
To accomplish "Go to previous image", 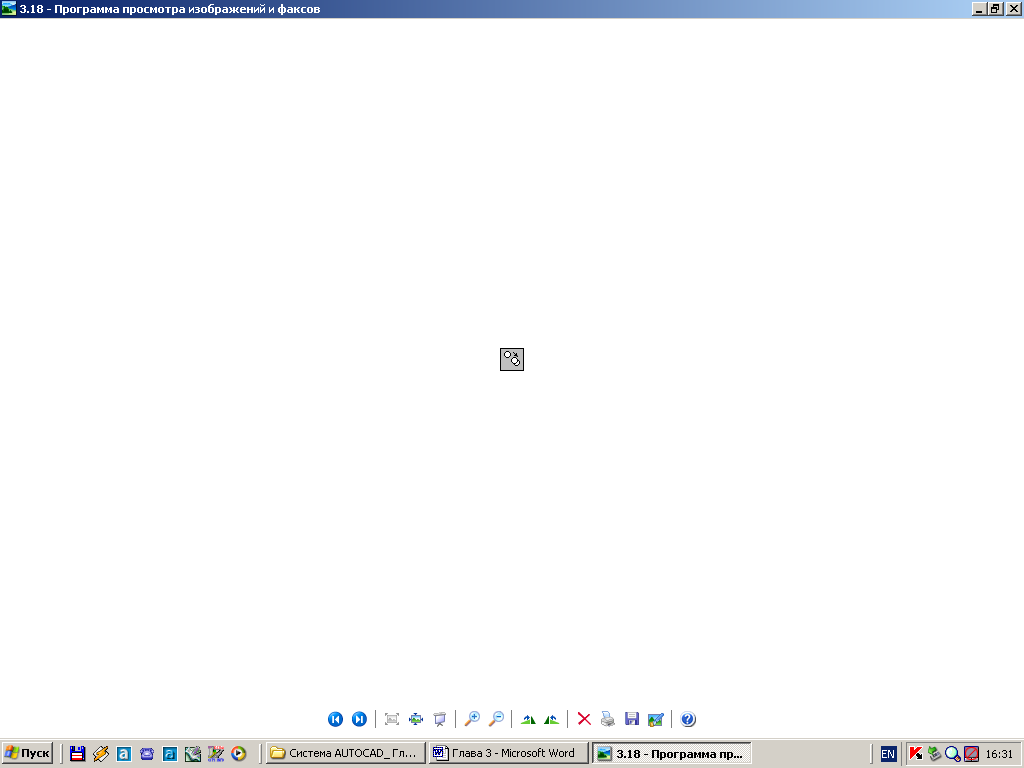I will tap(335, 719).
